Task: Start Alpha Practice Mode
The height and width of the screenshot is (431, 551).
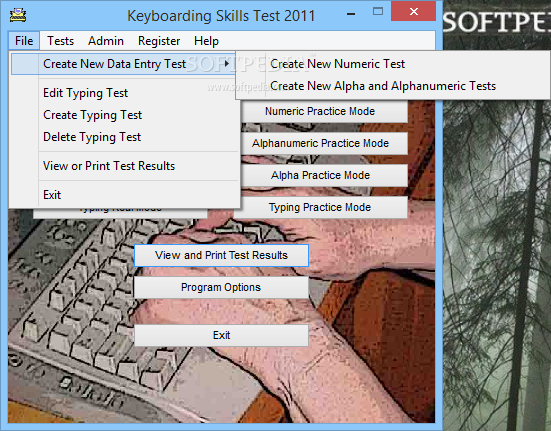Action: click(x=324, y=175)
